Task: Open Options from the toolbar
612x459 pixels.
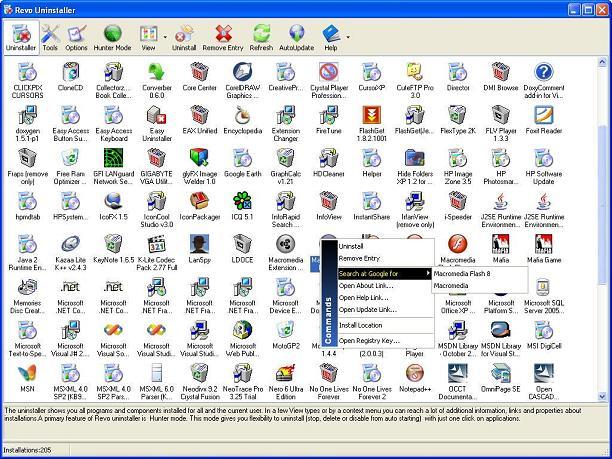Action: tap(76, 37)
